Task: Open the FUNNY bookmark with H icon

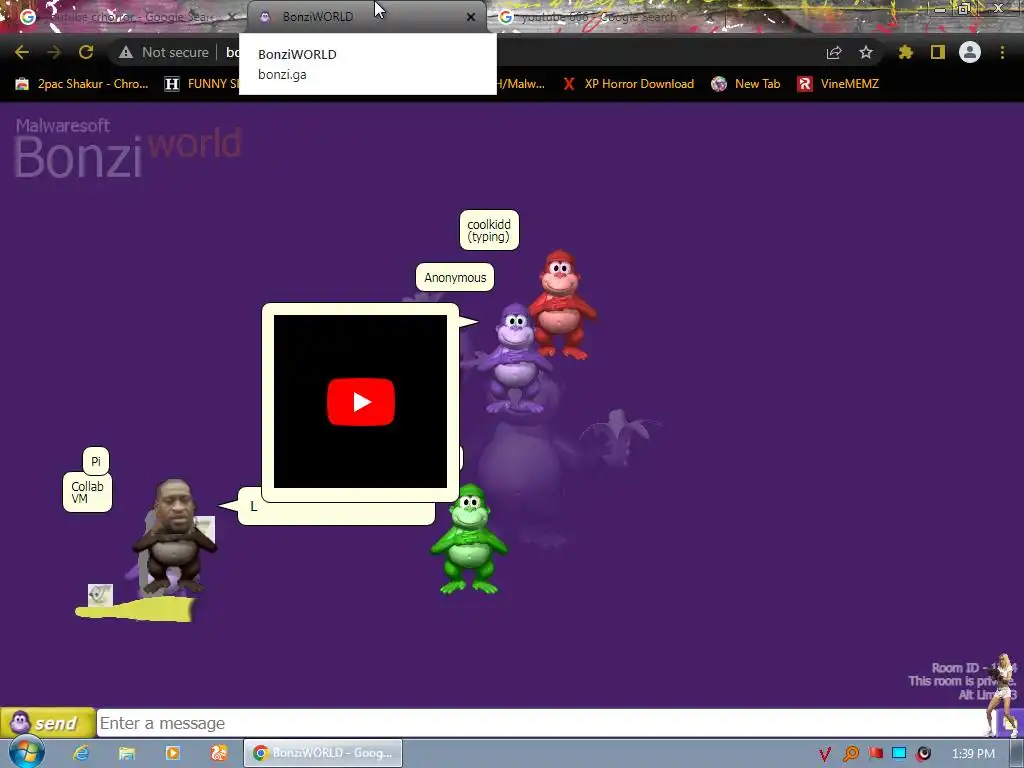Action: click(x=201, y=84)
